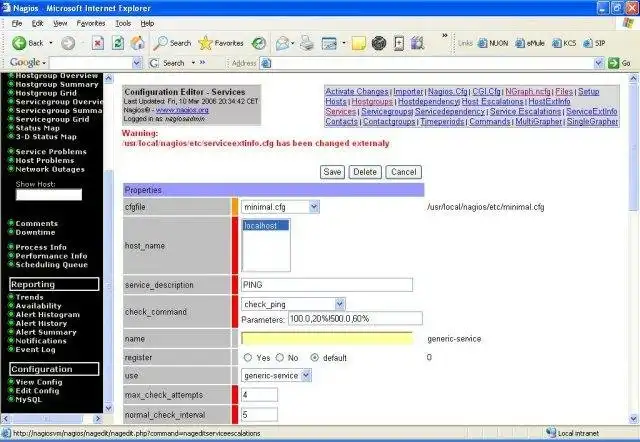The width and height of the screenshot is (640, 442).
Task: Click the green Go arrow button
Action: 613,63
